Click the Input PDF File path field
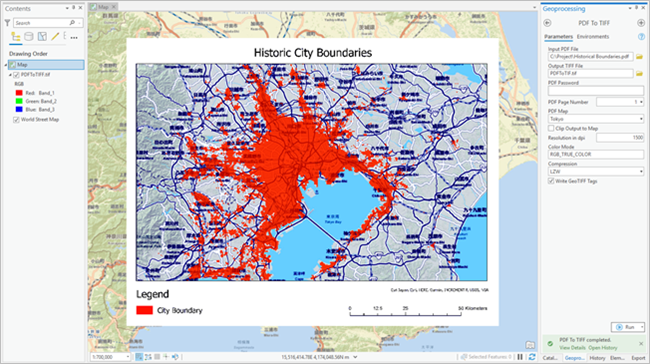This screenshot has width=650, height=364. 591,57
